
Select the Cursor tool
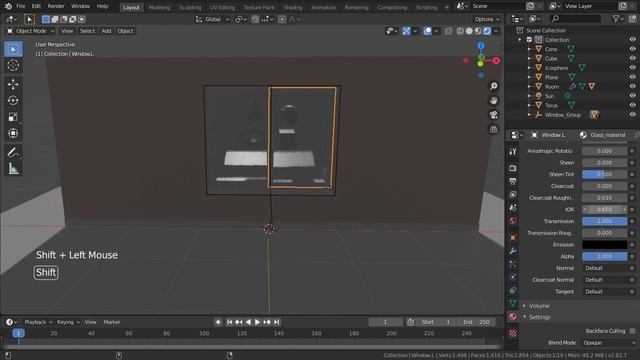(x=13, y=65)
